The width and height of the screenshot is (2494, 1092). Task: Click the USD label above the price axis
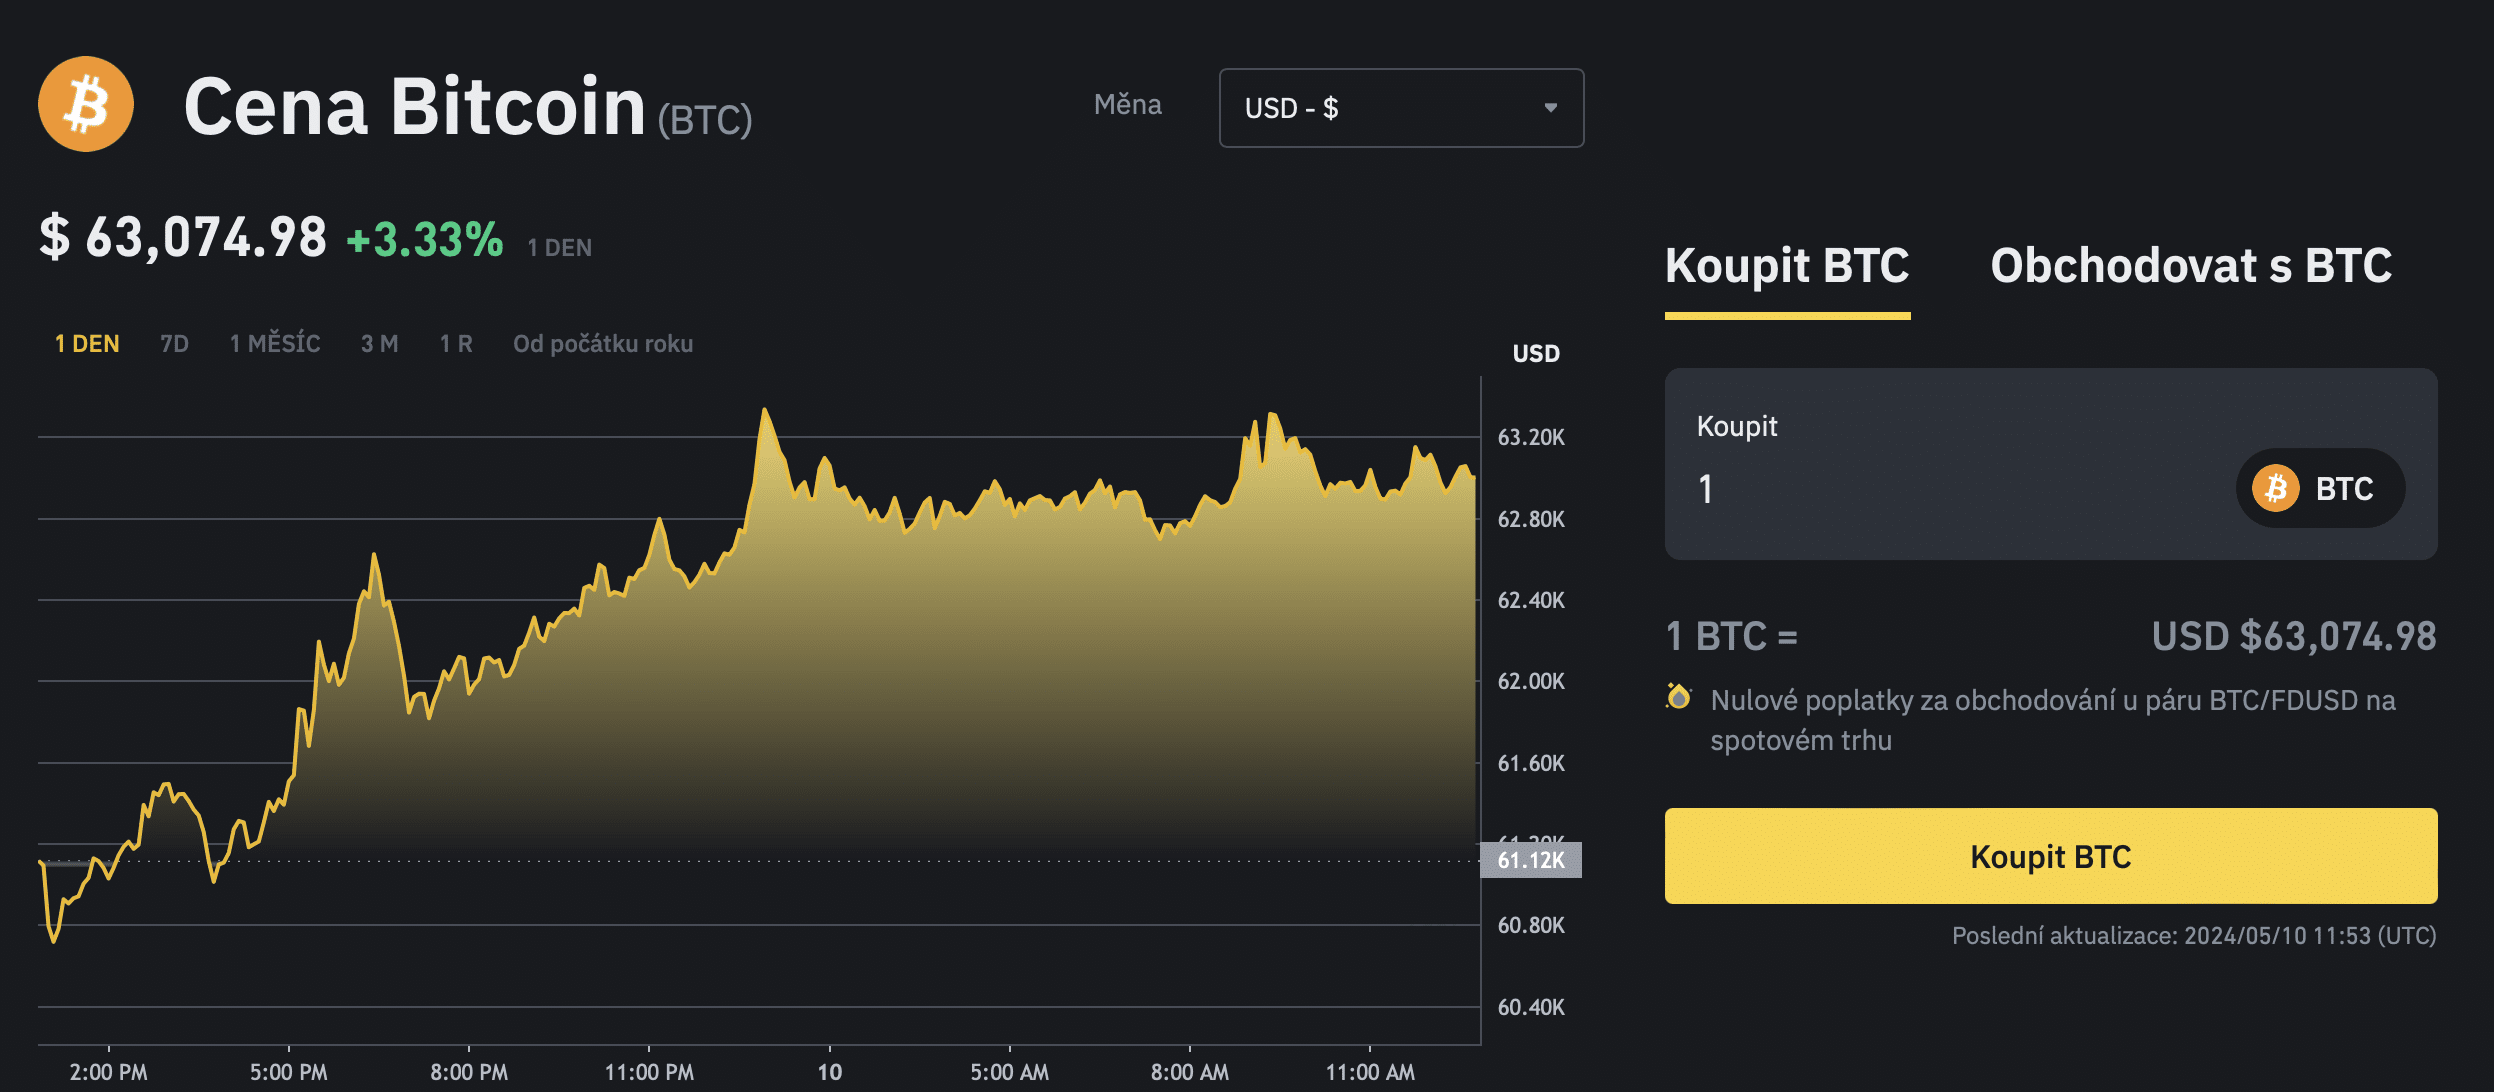pyautogui.click(x=1536, y=354)
